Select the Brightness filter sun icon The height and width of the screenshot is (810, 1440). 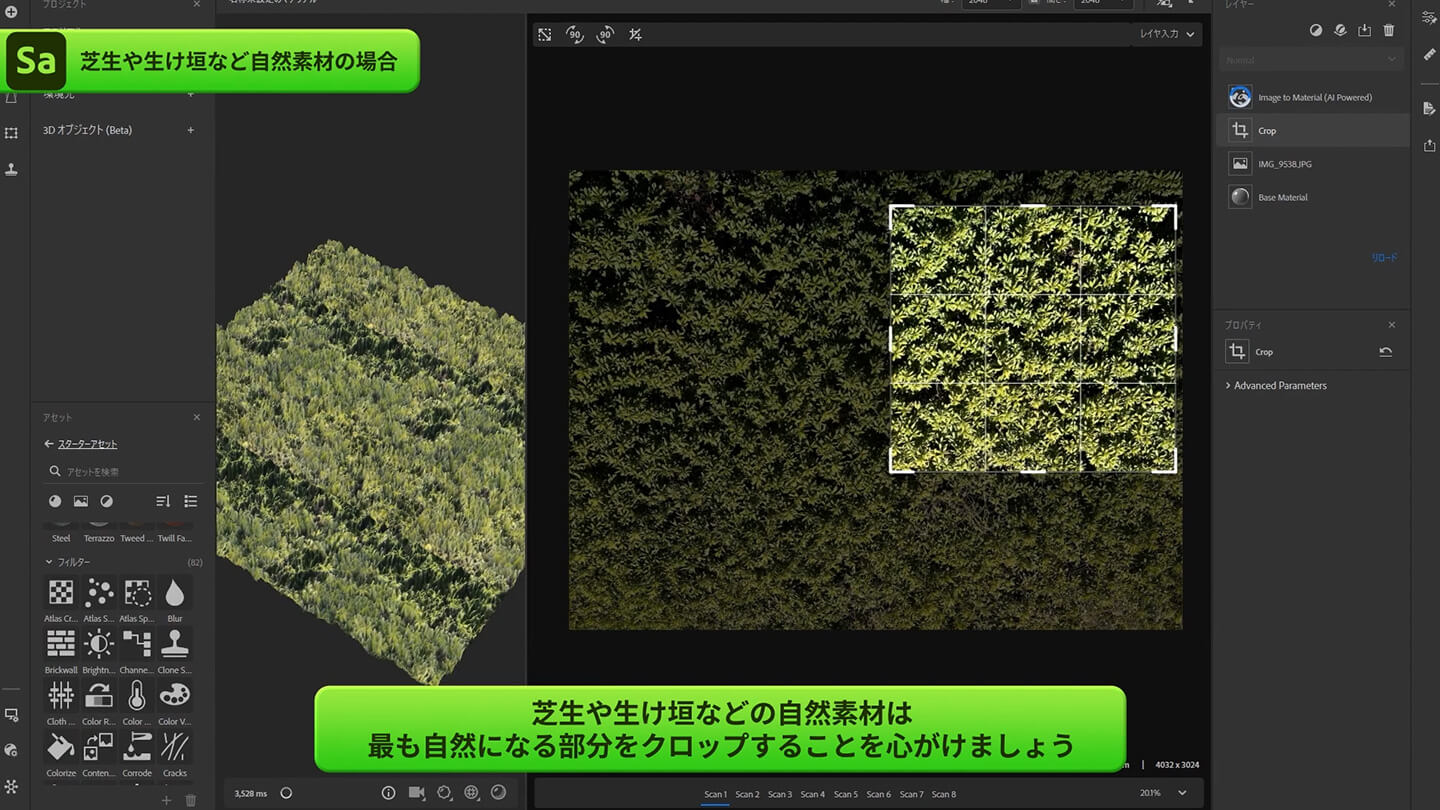coord(99,644)
